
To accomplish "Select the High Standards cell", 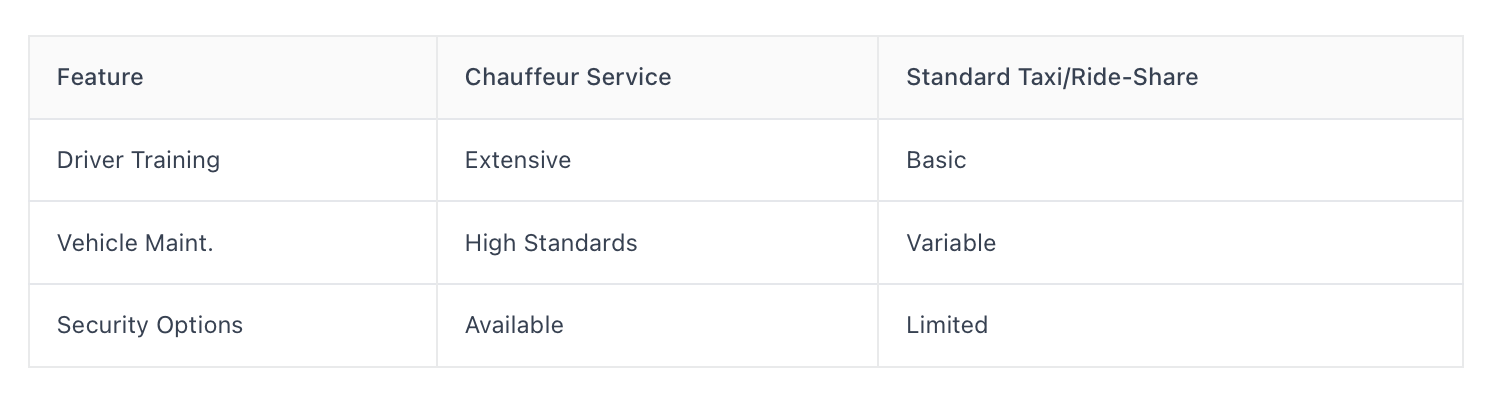I will point(551,243).
